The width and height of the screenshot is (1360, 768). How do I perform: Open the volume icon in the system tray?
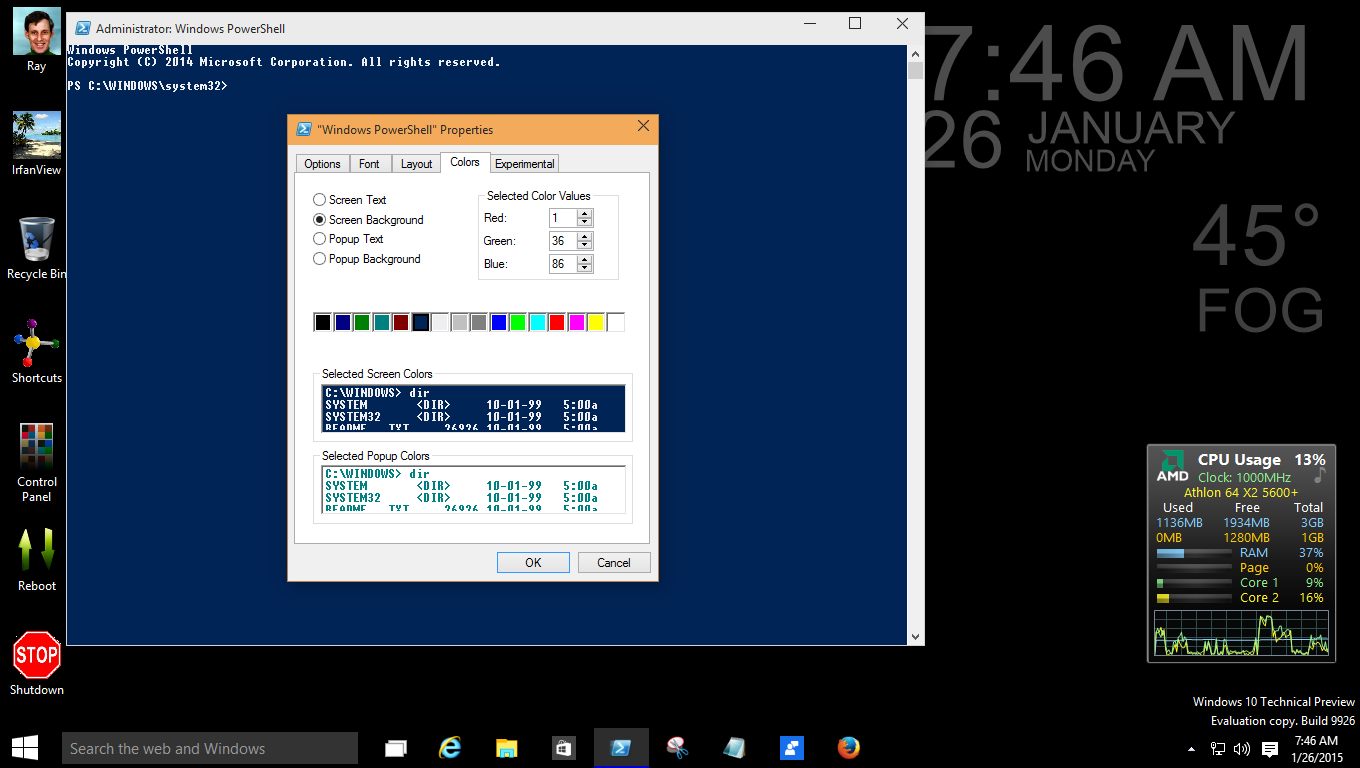[1242, 748]
